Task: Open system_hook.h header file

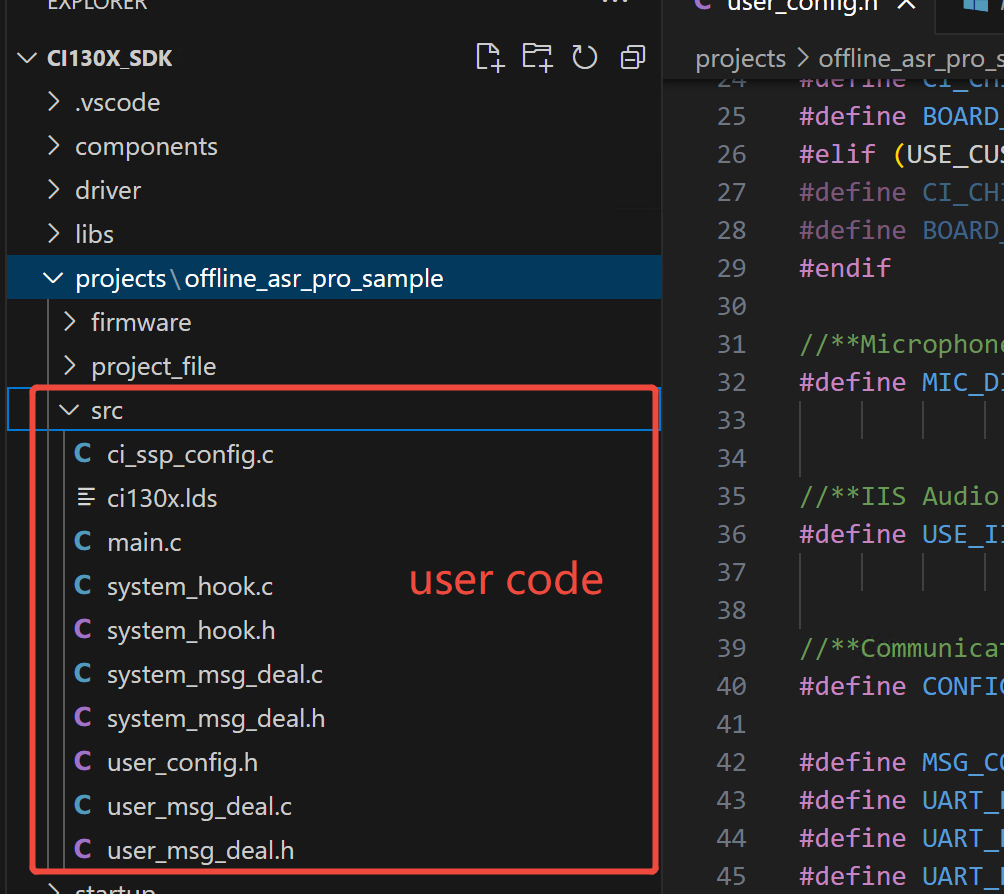Action: click(x=191, y=630)
